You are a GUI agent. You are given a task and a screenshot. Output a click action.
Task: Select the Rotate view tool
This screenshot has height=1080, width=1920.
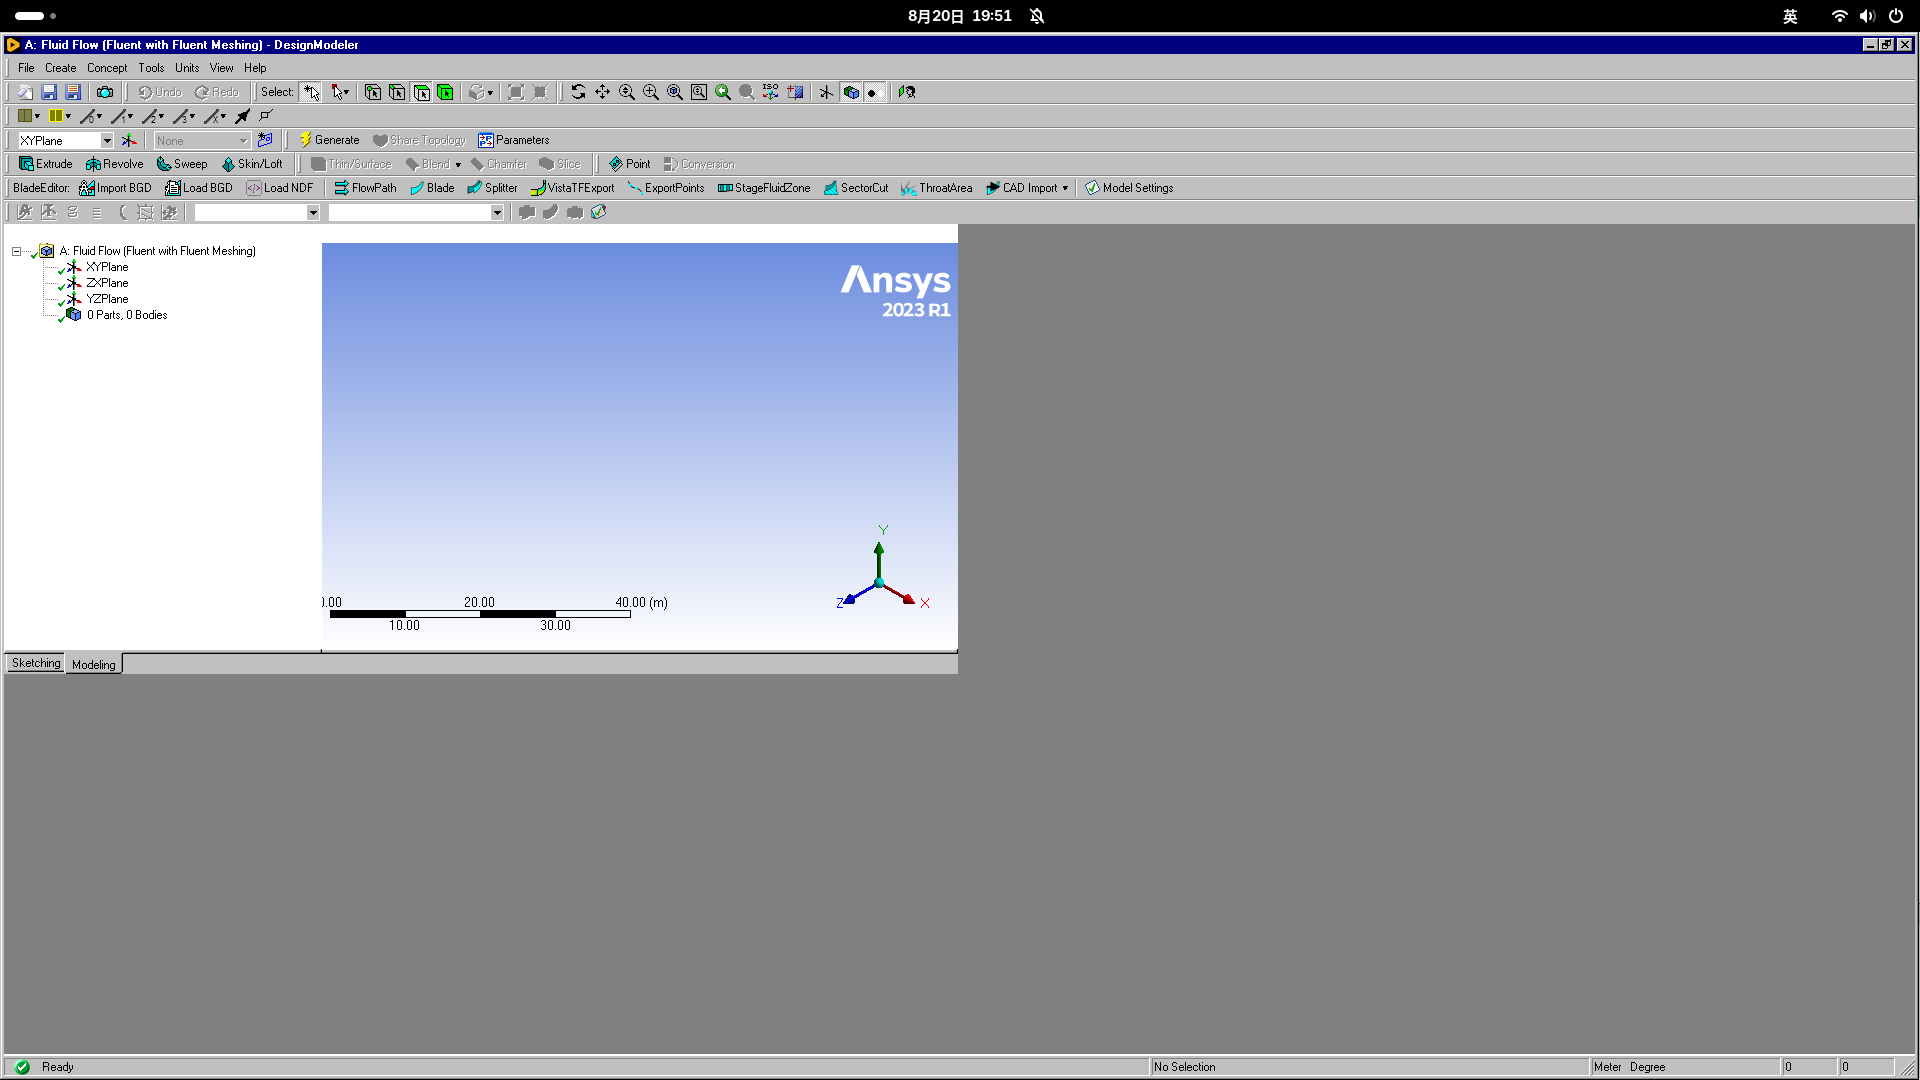pyautogui.click(x=578, y=92)
